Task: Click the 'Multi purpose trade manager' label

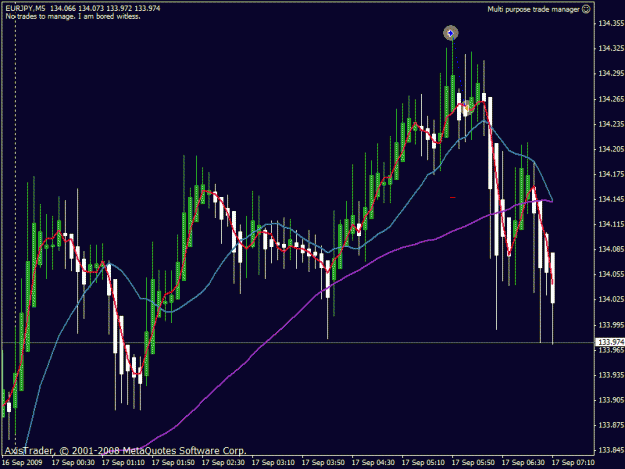Action: pos(533,9)
